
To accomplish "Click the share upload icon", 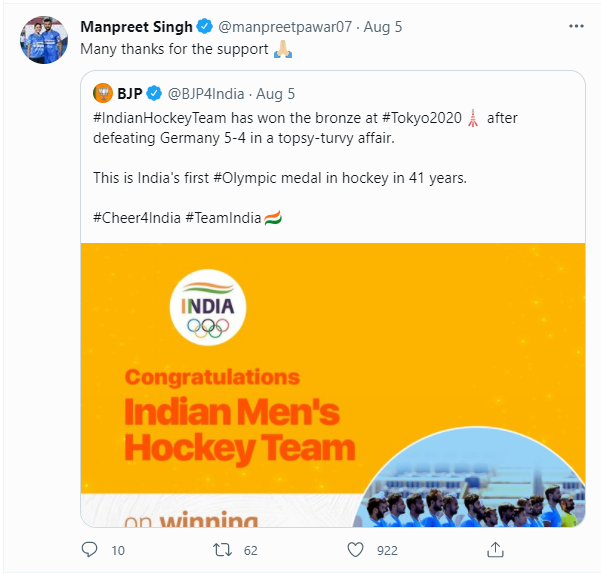I will 494,549.
